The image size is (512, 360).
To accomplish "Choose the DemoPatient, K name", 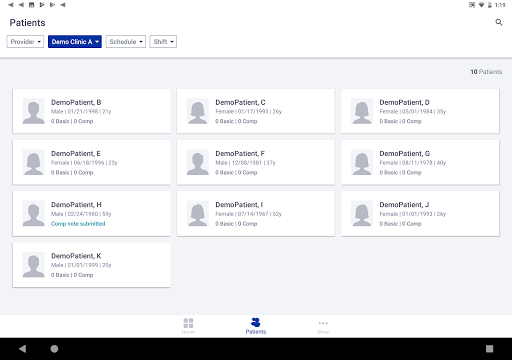I will point(76,256).
